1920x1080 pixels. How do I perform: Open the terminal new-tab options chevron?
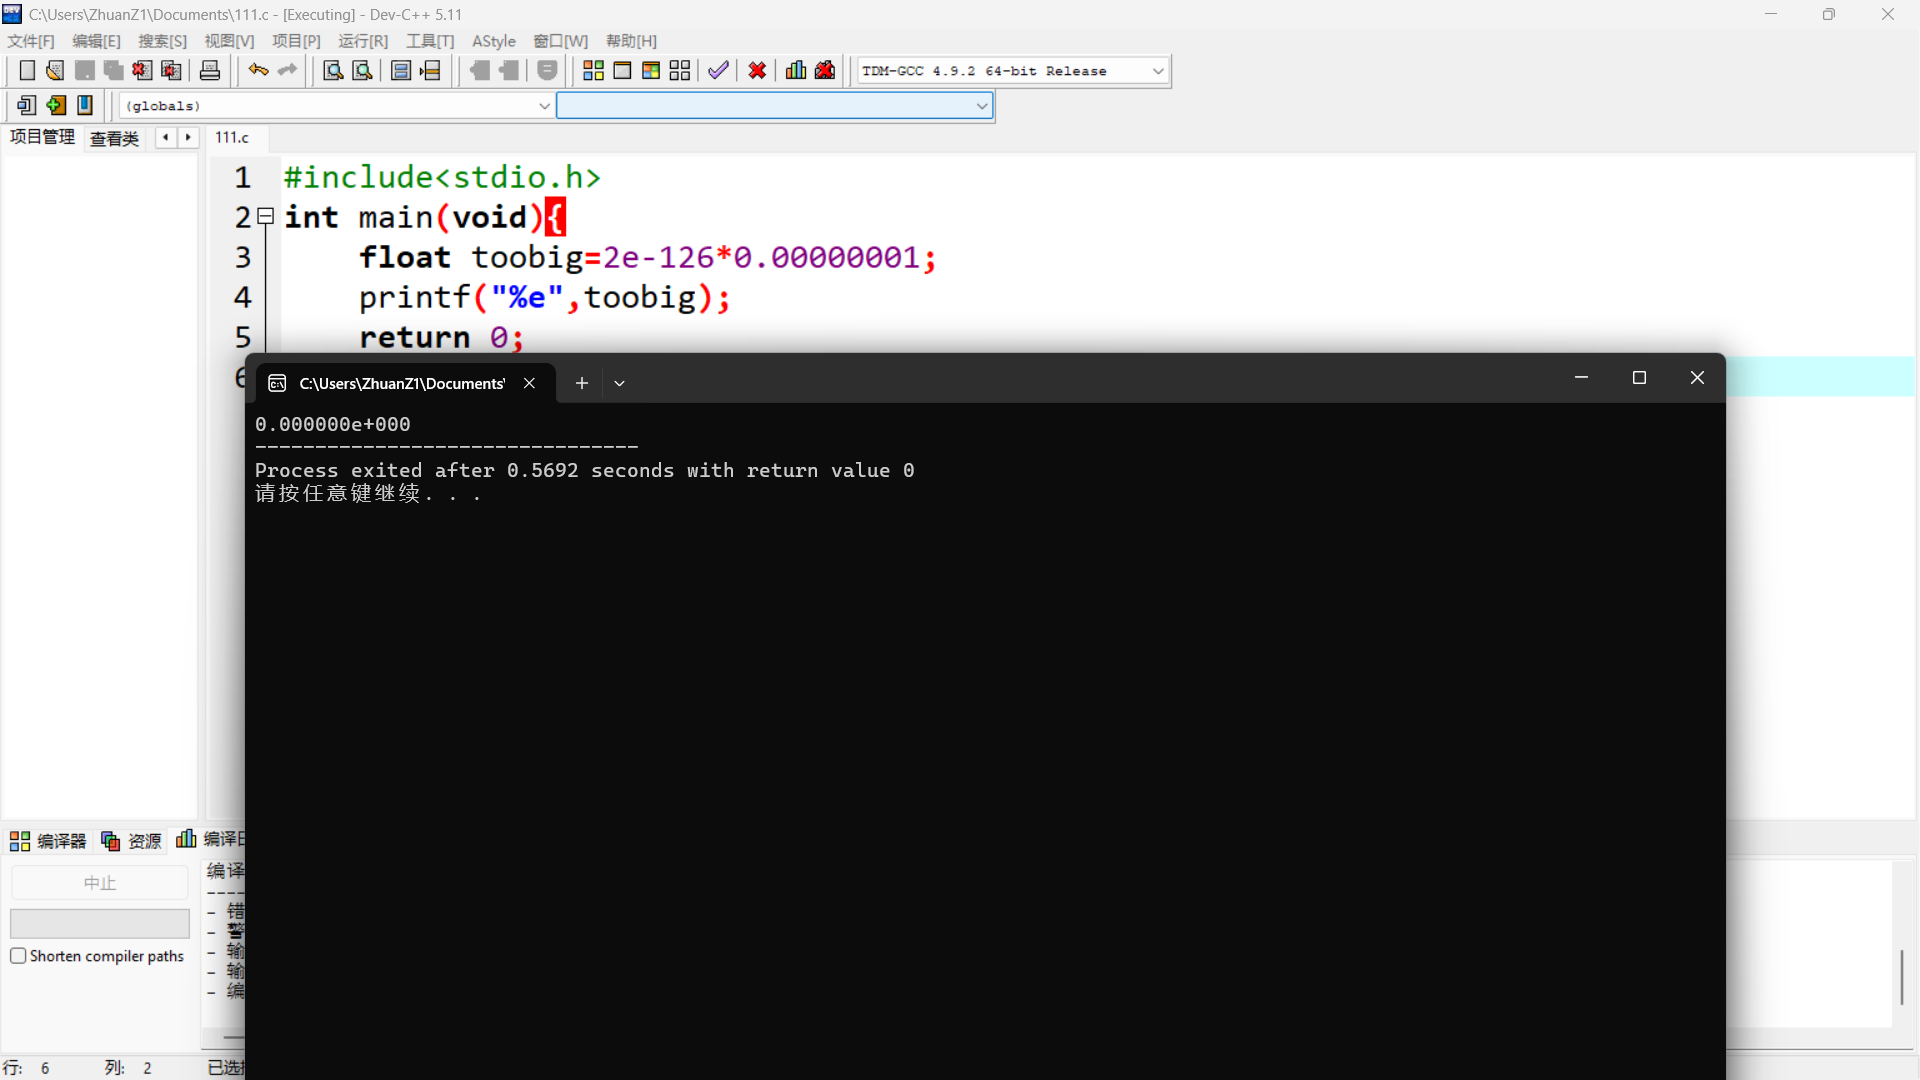tap(619, 383)
